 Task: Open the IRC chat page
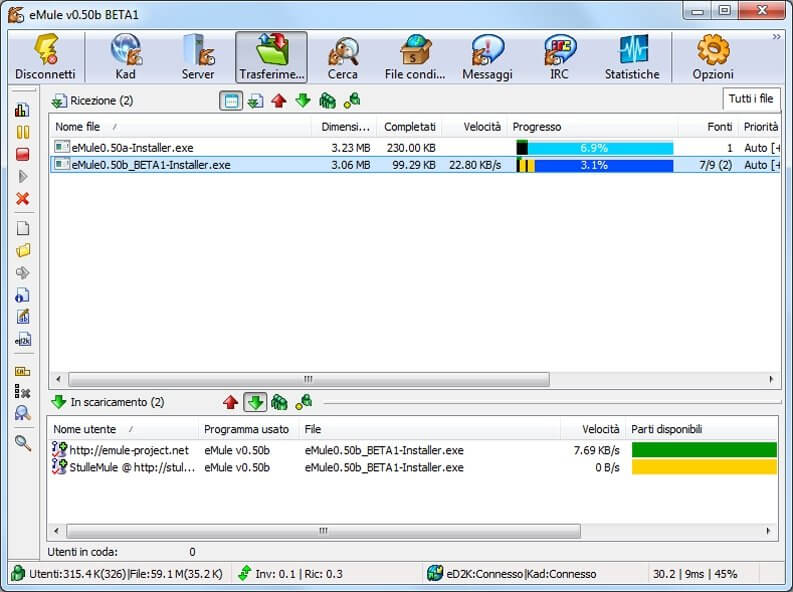click(x=559, y=57)
